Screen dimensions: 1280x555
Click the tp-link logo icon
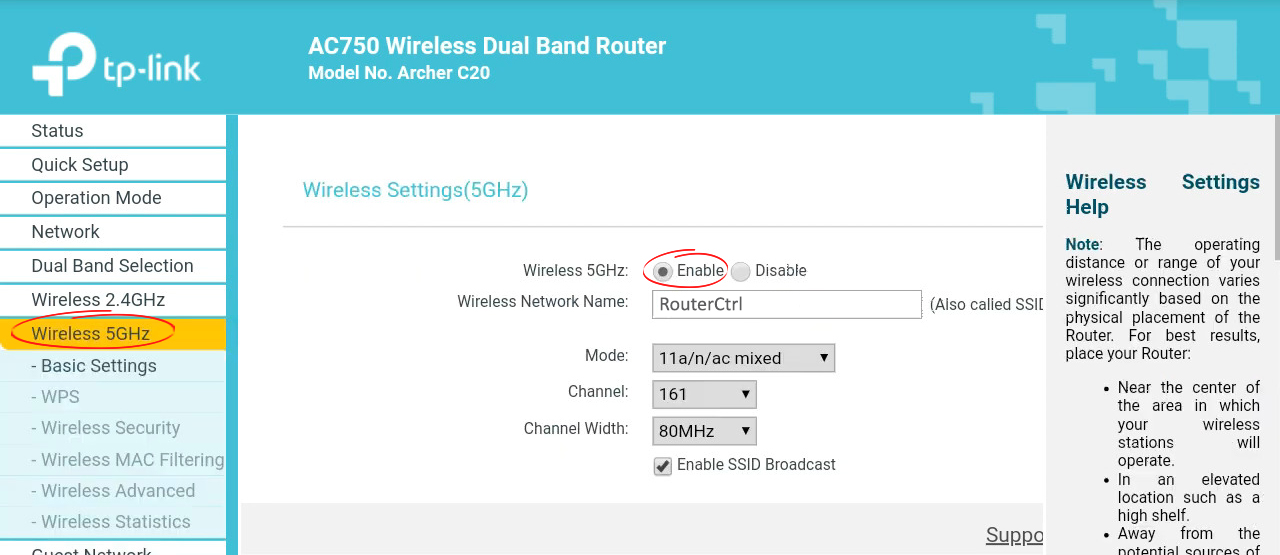point(63,65)
